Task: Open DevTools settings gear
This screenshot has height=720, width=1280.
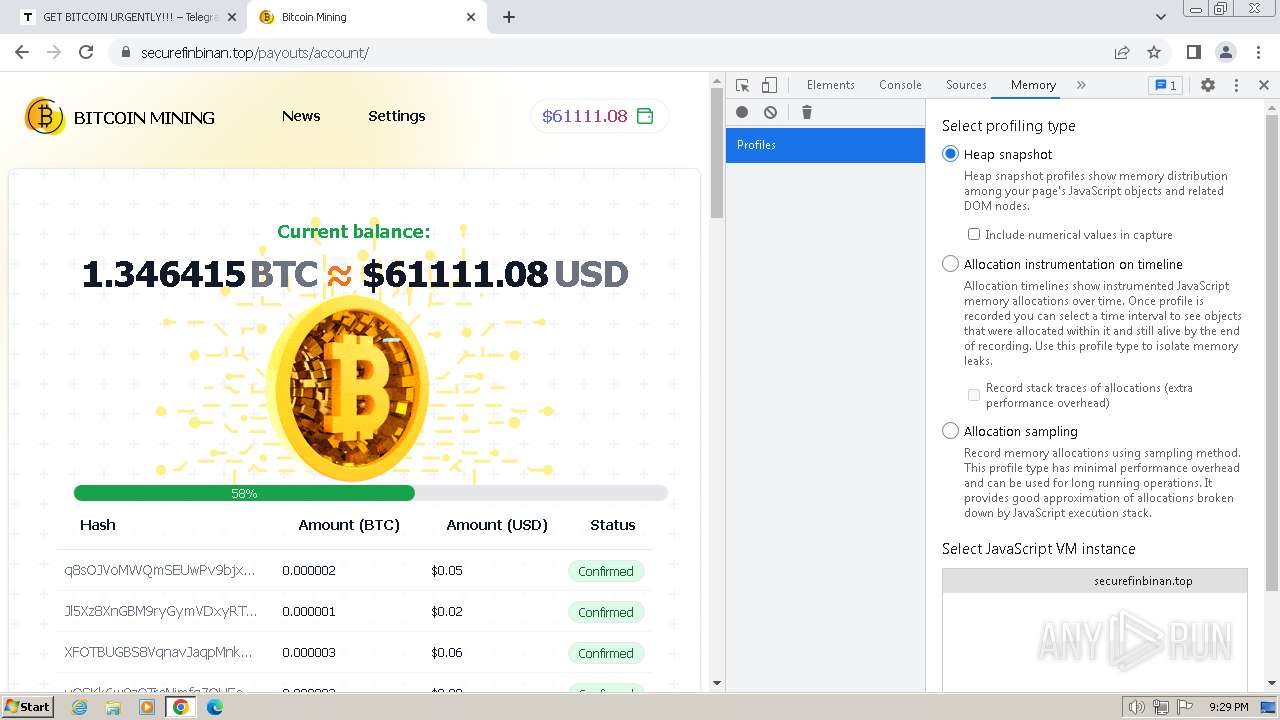Action: tap(1208, 85)
